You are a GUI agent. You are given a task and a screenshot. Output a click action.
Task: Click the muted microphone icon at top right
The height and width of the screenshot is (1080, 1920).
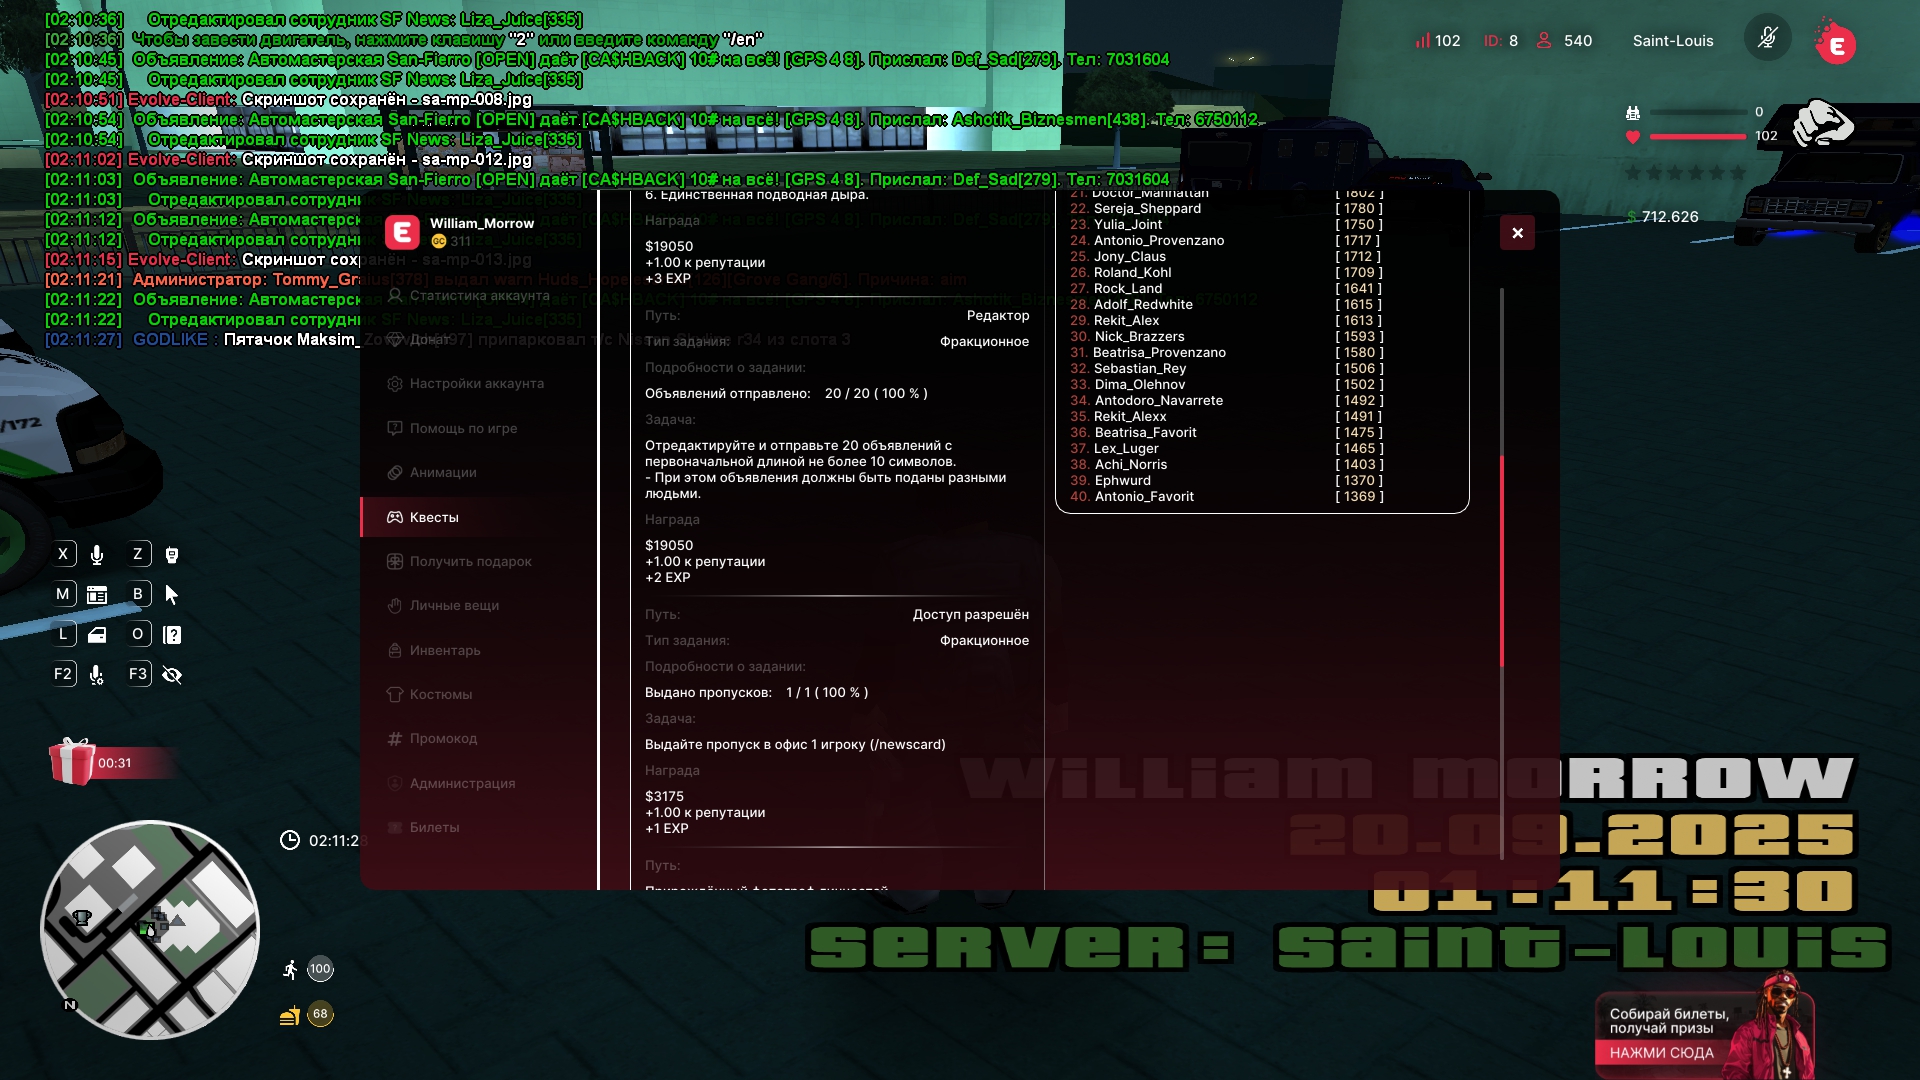[x=1767, y=39]
